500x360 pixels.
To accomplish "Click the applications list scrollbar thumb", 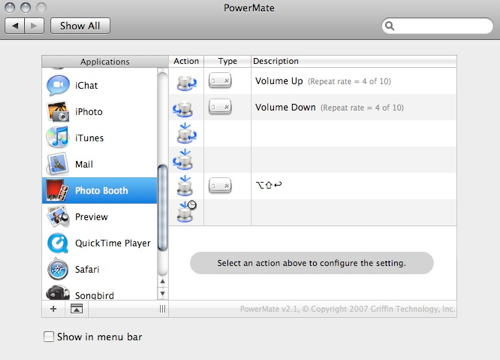I will tap(162, 207).
